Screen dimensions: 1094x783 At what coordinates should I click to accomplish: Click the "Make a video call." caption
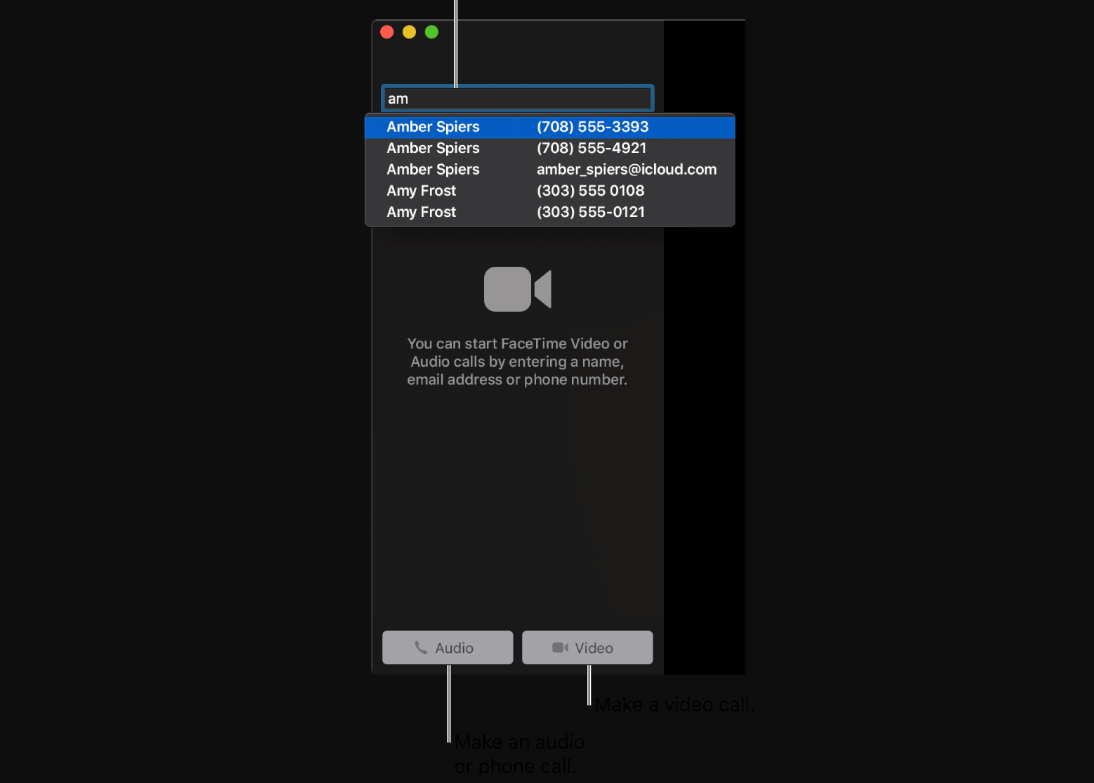(x=675, y=705)
